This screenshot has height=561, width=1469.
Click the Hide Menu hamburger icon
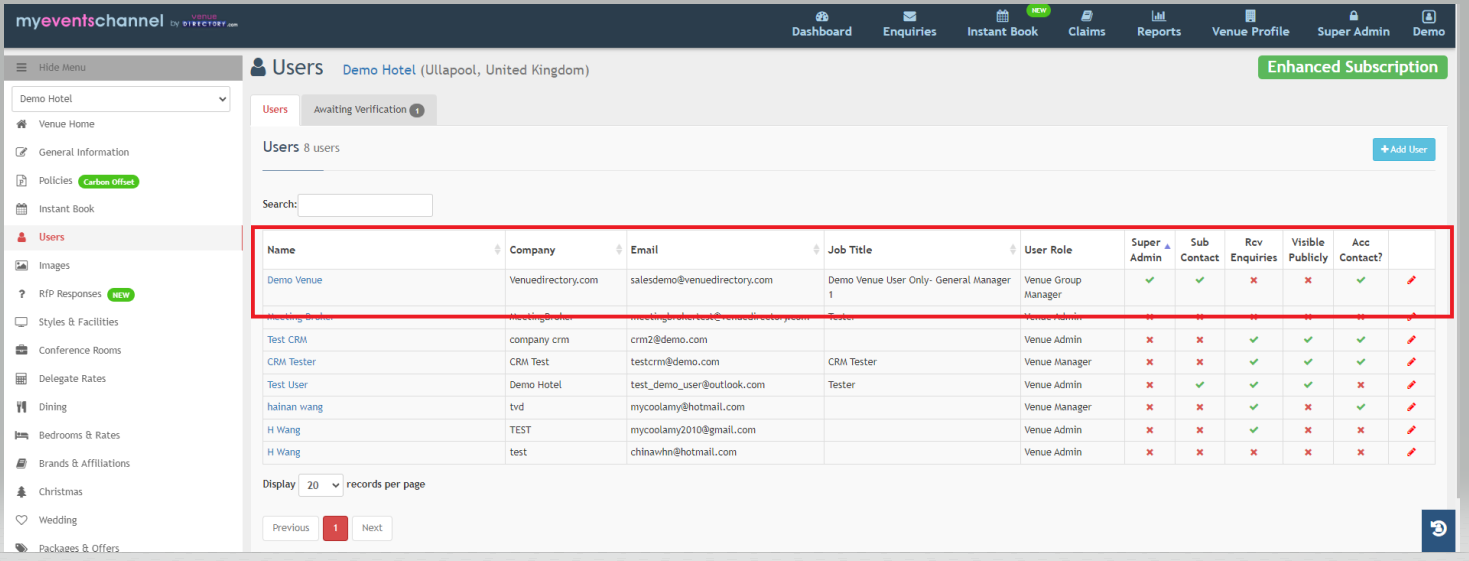point(21,67)
